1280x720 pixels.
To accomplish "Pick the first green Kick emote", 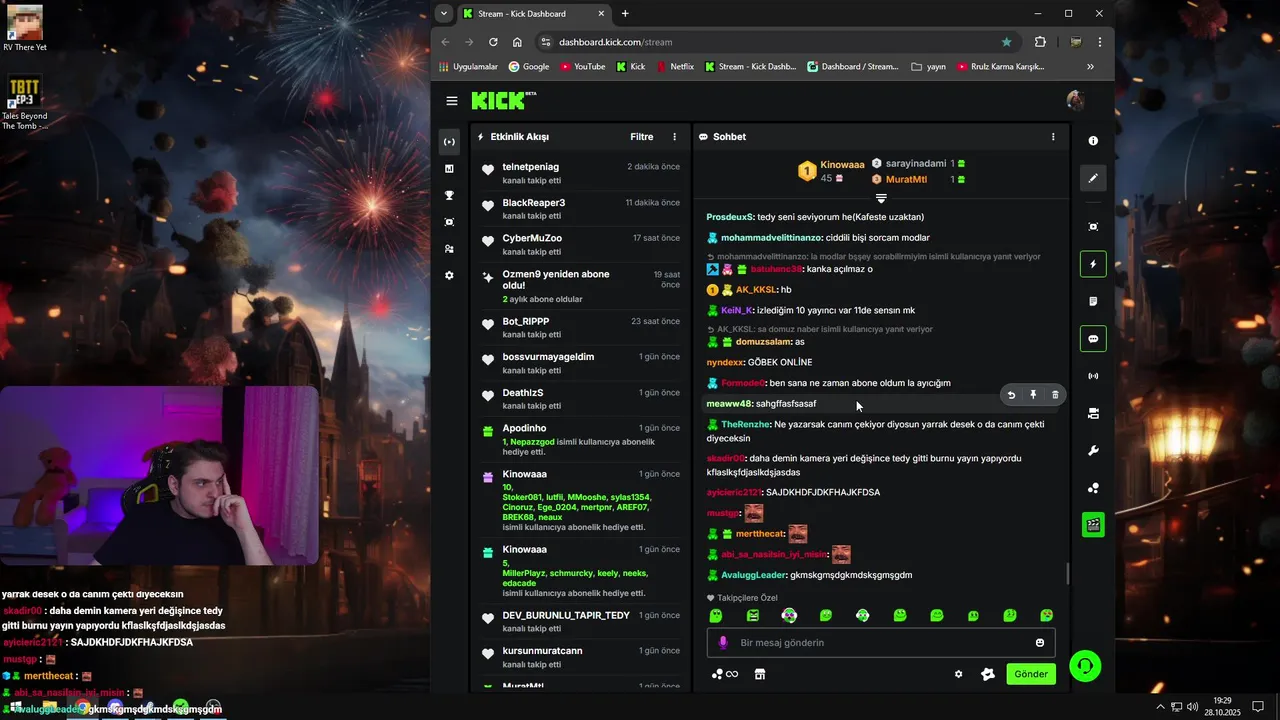I will [x=716, y=616].
